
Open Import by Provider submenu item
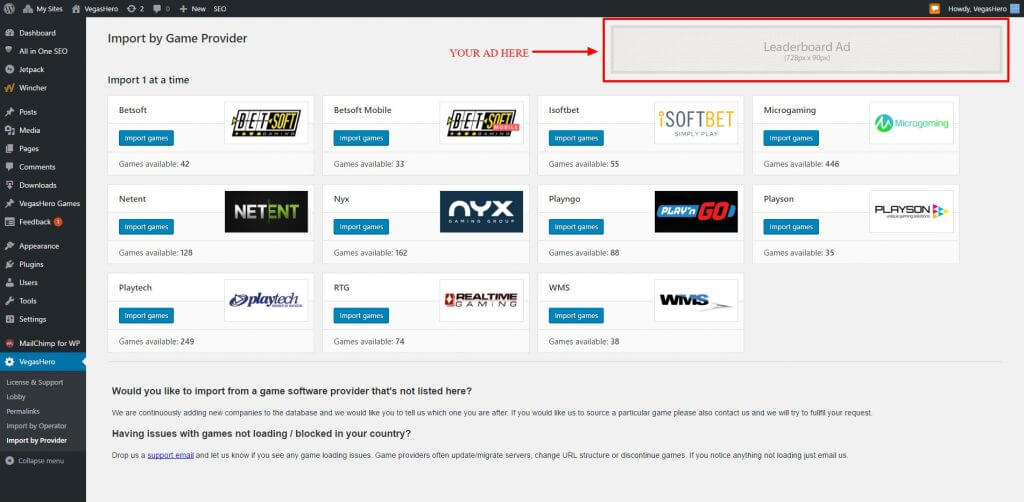click(37, 441)
